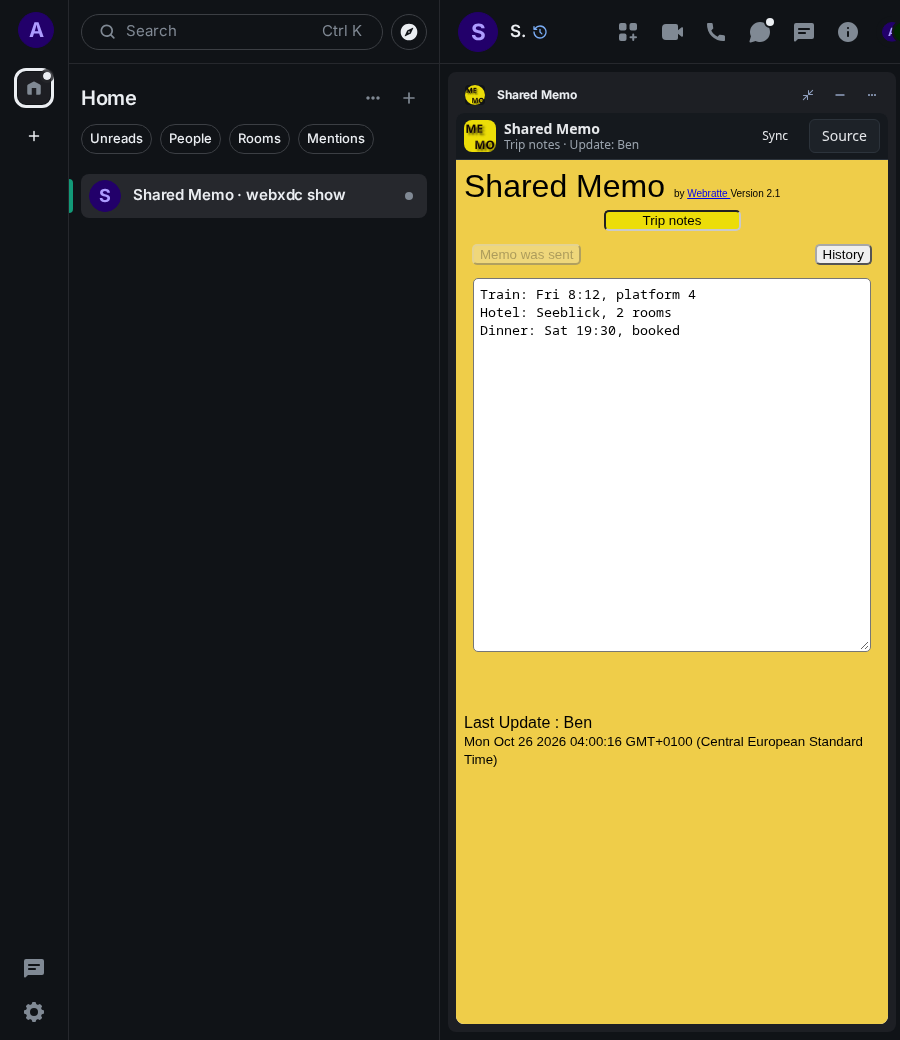This screenshot has width=900, height=1040.
Task: Open Shared Memo widget more options
Action: pyautogui.click(x=871, y=95)
